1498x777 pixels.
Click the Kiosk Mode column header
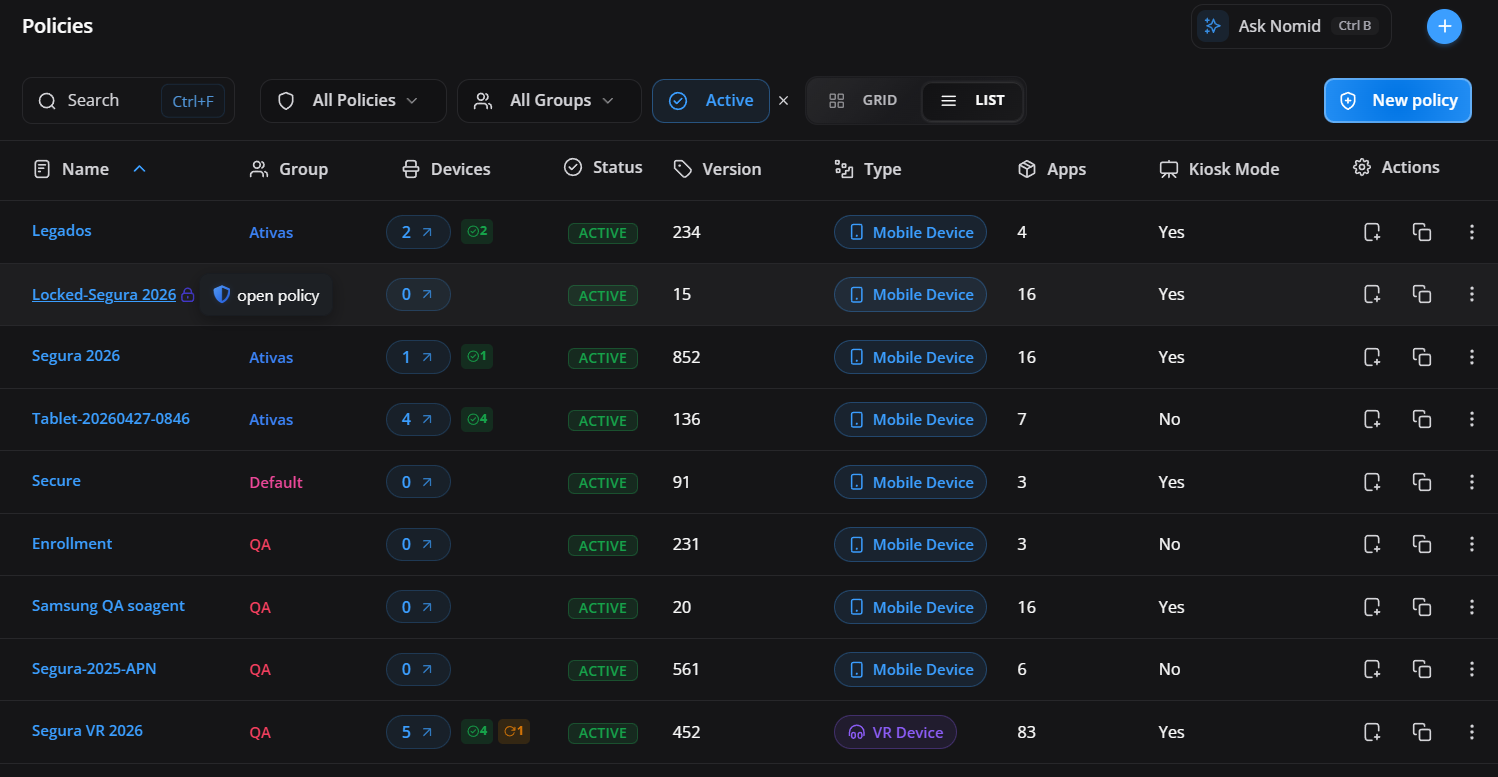1219,169
